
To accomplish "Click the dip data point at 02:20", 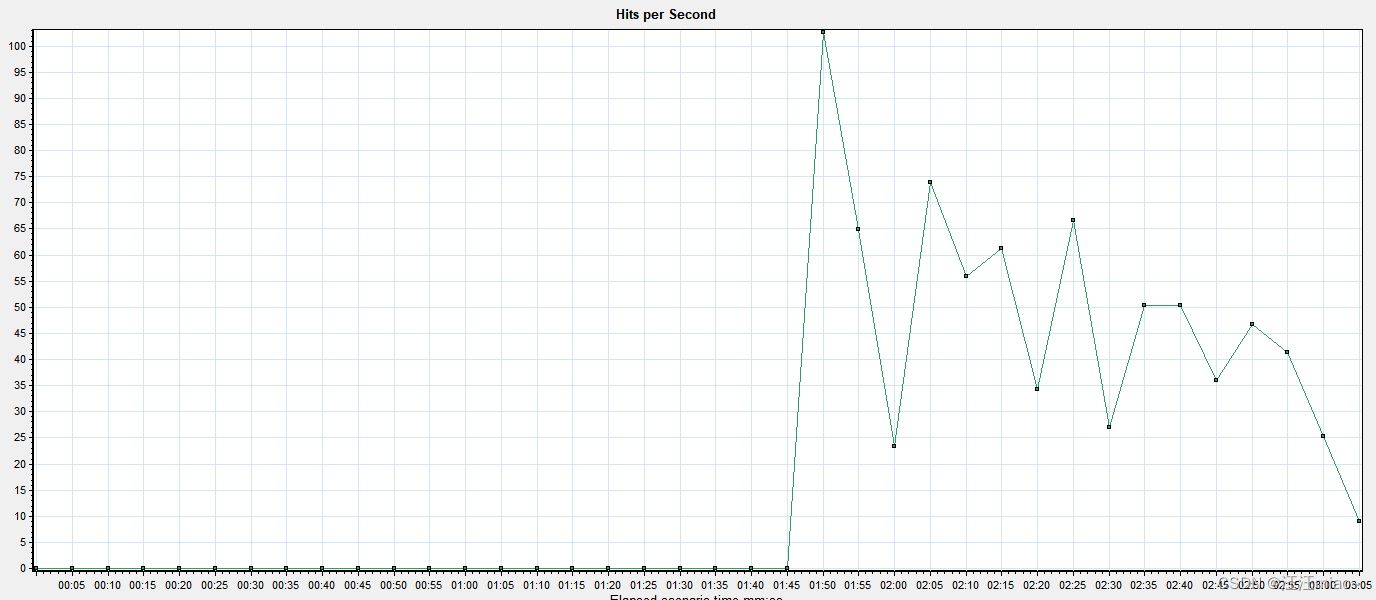I will [1037, 389].
